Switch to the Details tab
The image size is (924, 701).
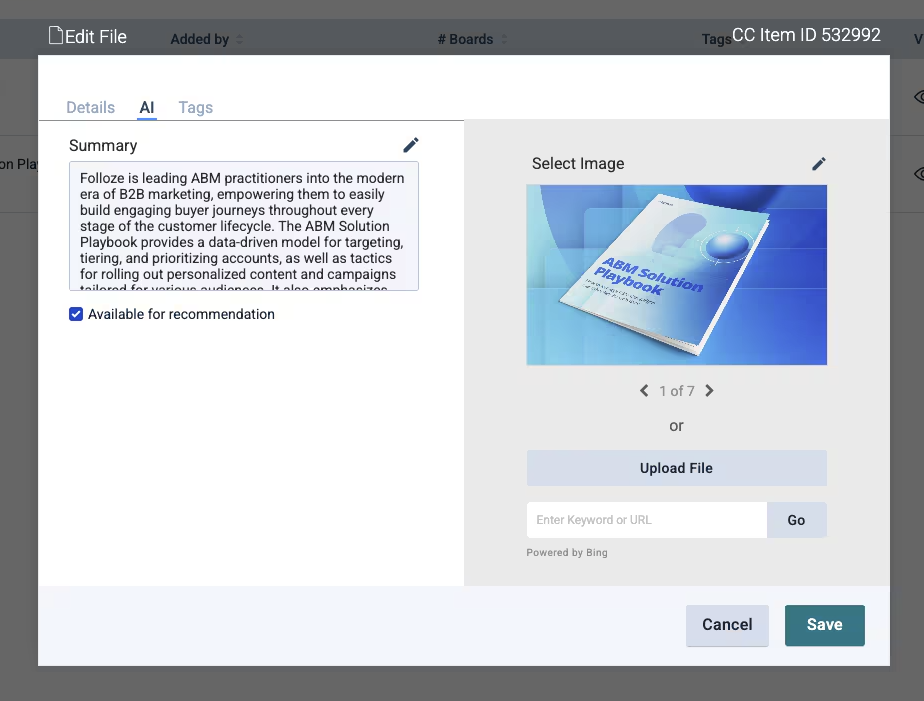coord(90,107)
